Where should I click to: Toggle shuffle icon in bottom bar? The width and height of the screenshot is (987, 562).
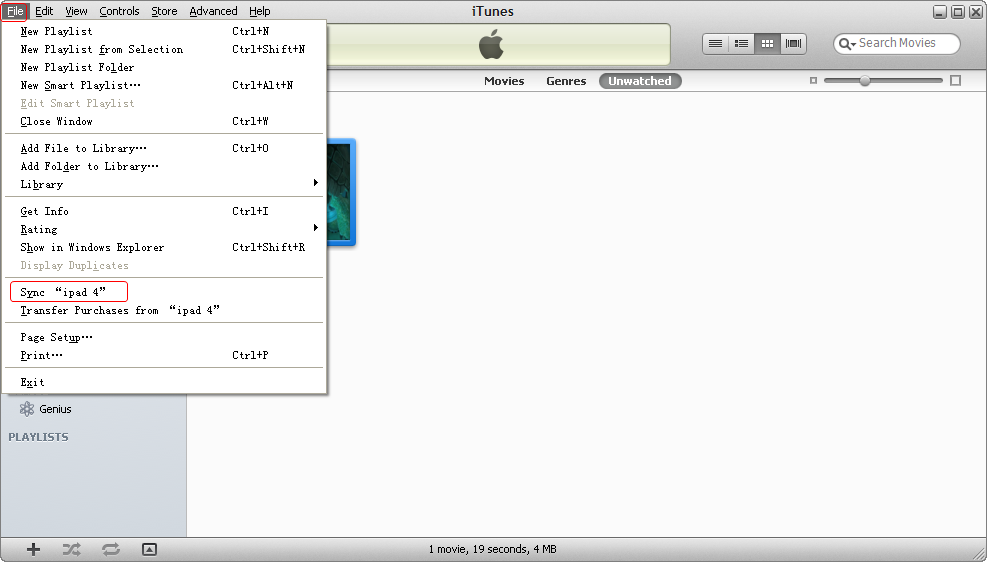click(72, 549)
